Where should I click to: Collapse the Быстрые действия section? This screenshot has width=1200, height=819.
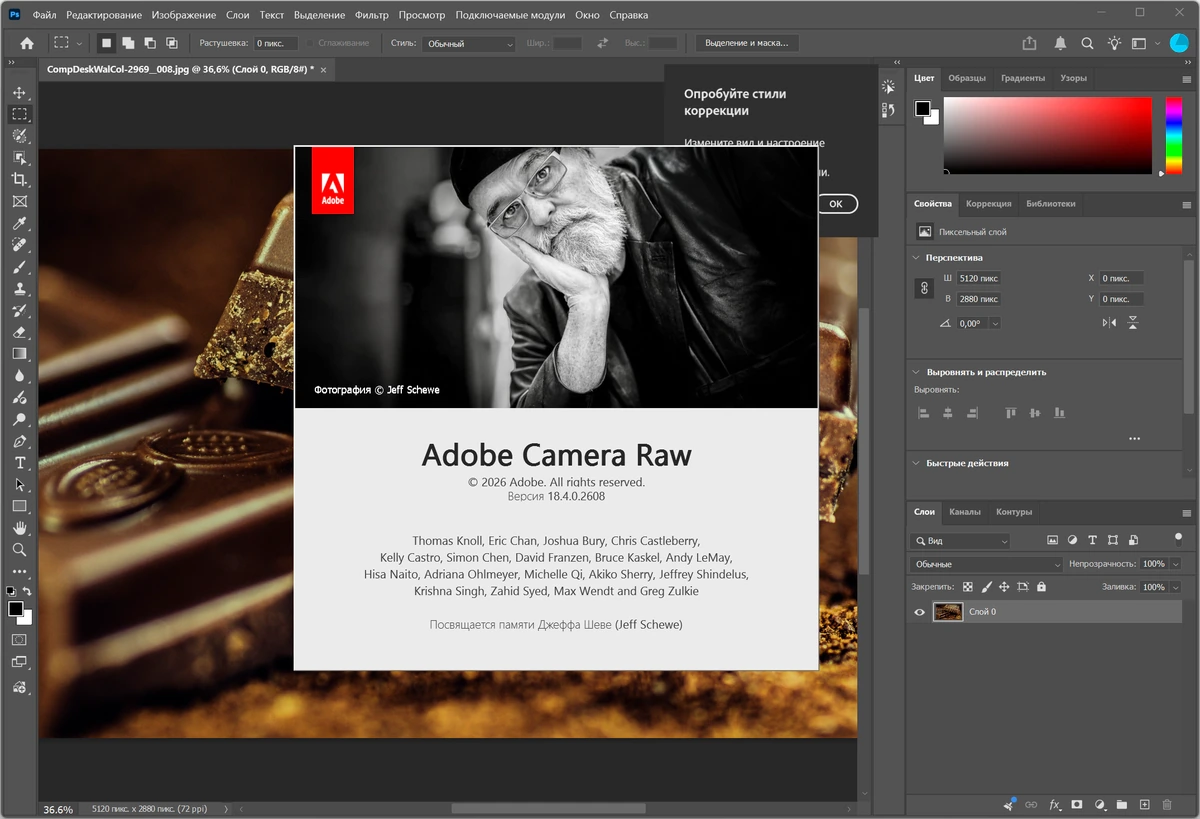[x=916, y=463]
